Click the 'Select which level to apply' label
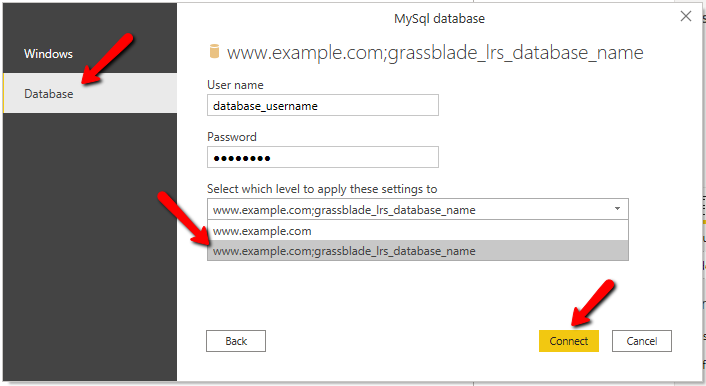 [x=322, y=189]
